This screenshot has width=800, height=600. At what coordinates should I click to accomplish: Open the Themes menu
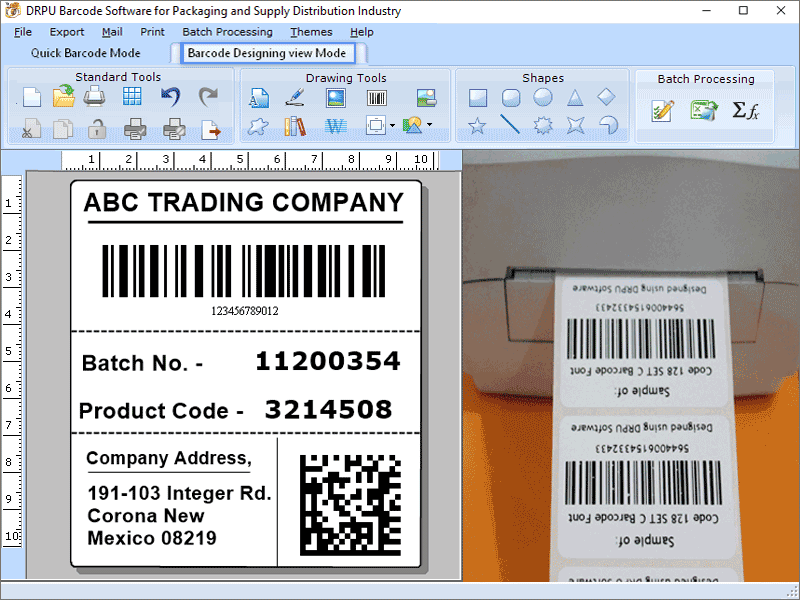point(311,31)
